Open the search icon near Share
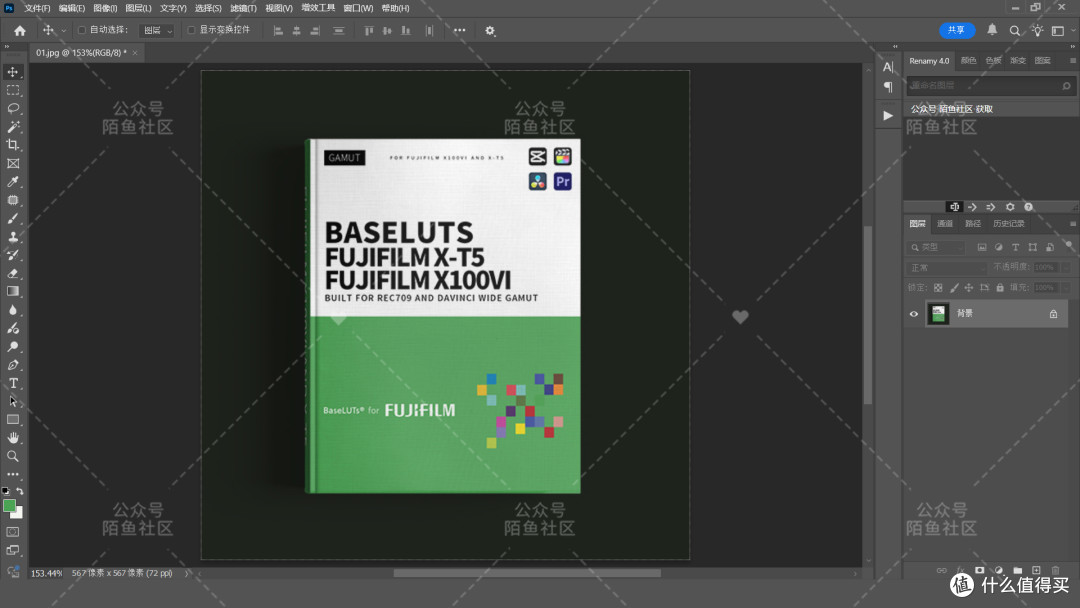Image resolution: width=1080 pixels, height=608 pixels. (x=1015, y=30)
